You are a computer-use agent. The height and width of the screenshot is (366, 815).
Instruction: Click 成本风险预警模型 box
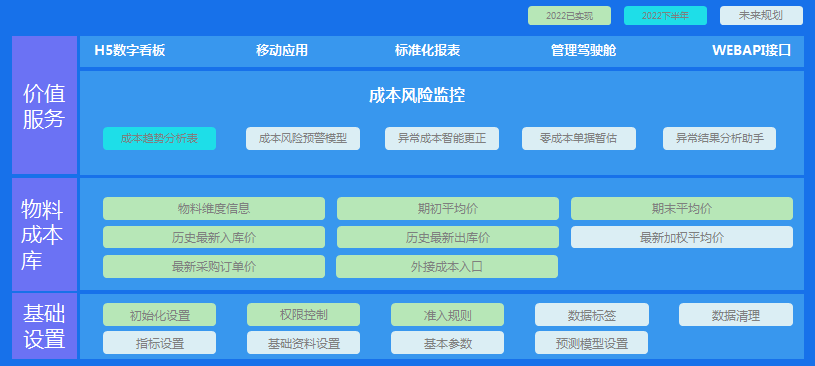(303, 139)
